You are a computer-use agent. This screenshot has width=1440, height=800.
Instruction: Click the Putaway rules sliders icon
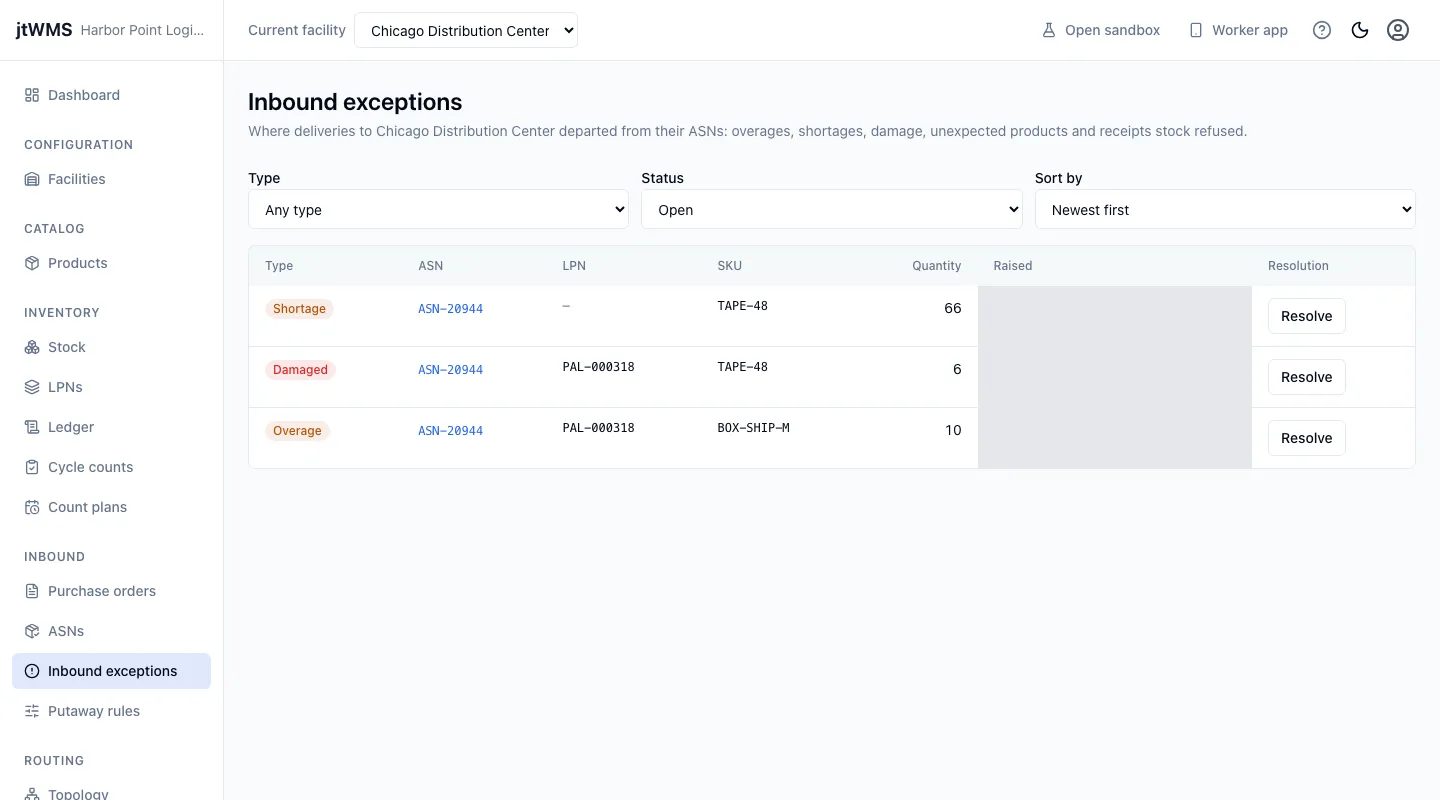click(32, 711)
